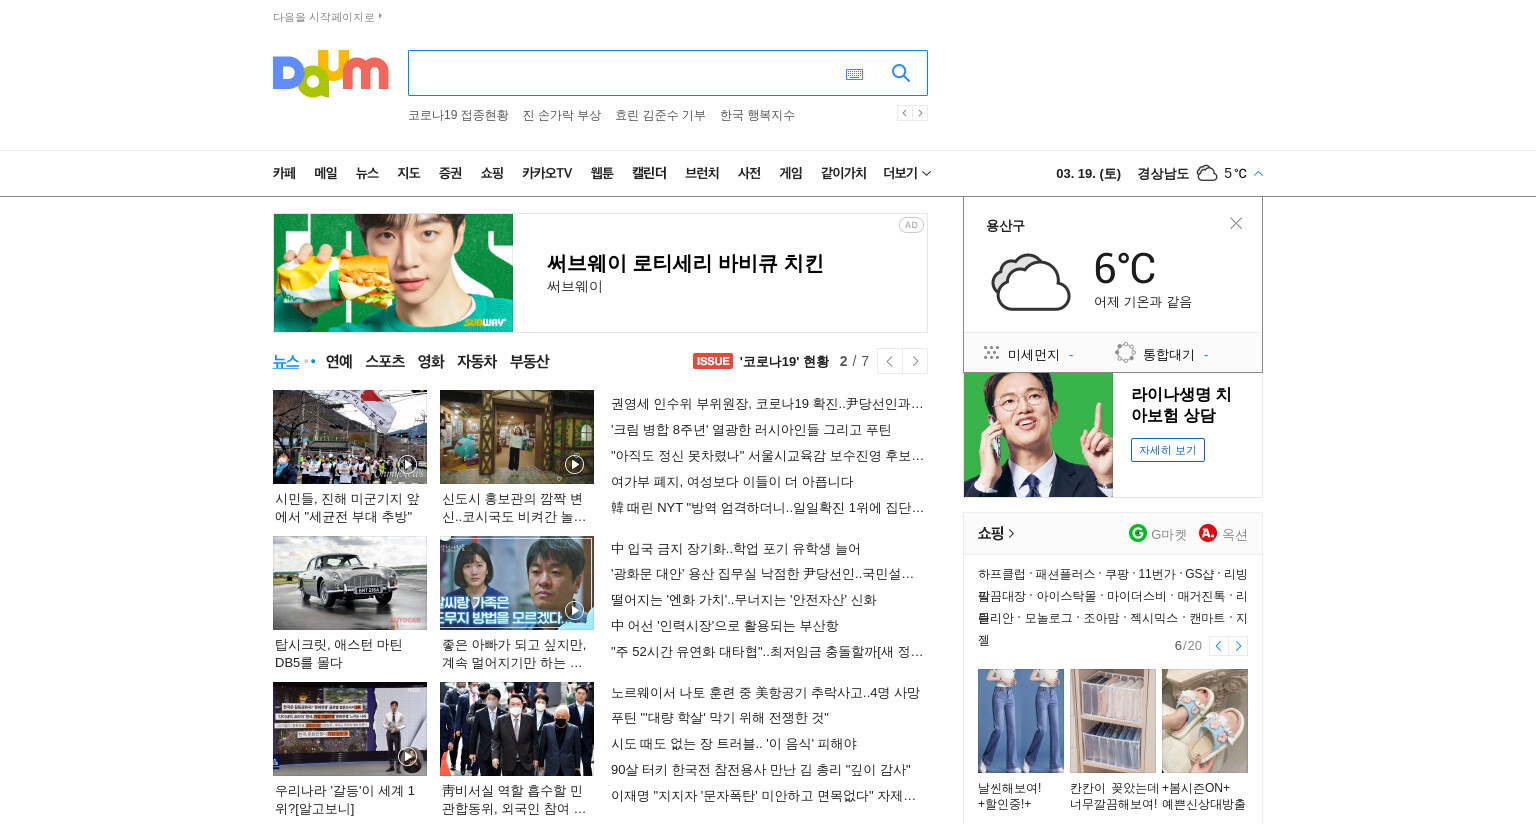The height and width of the screenshot is (824, 1536).
Task: Click the Subway 로티세리 바비큐 치킨 ad banner
Action: [600, 273]
